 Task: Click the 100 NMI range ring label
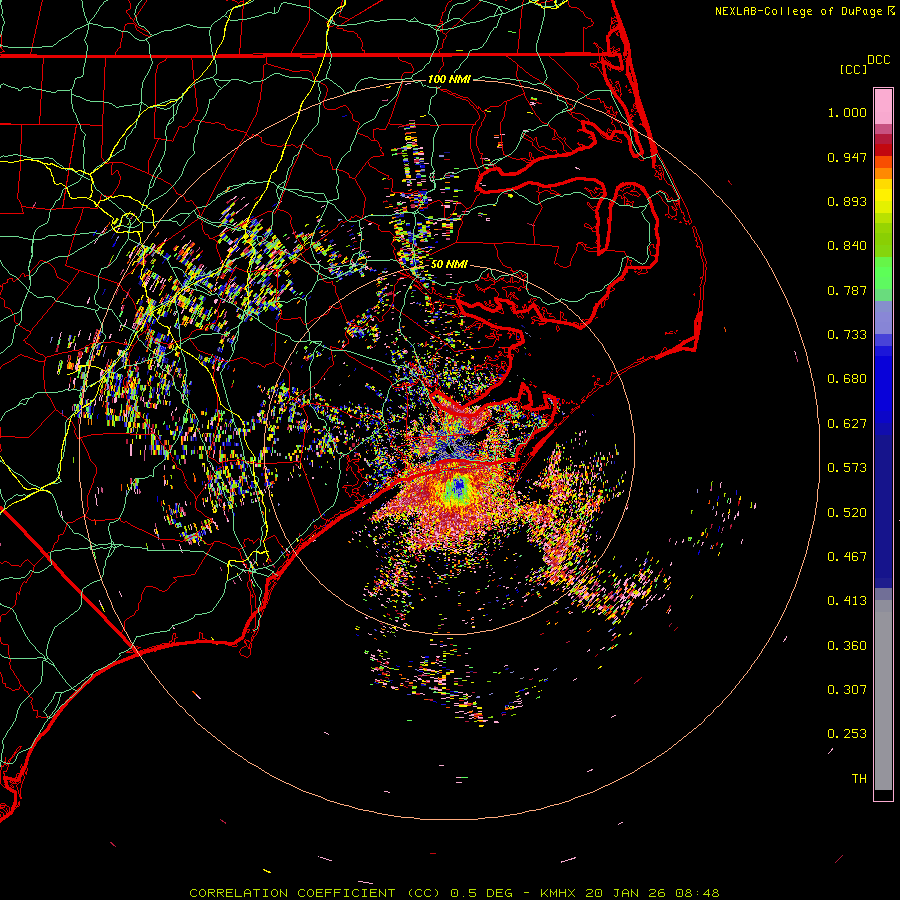pos(449,79)
